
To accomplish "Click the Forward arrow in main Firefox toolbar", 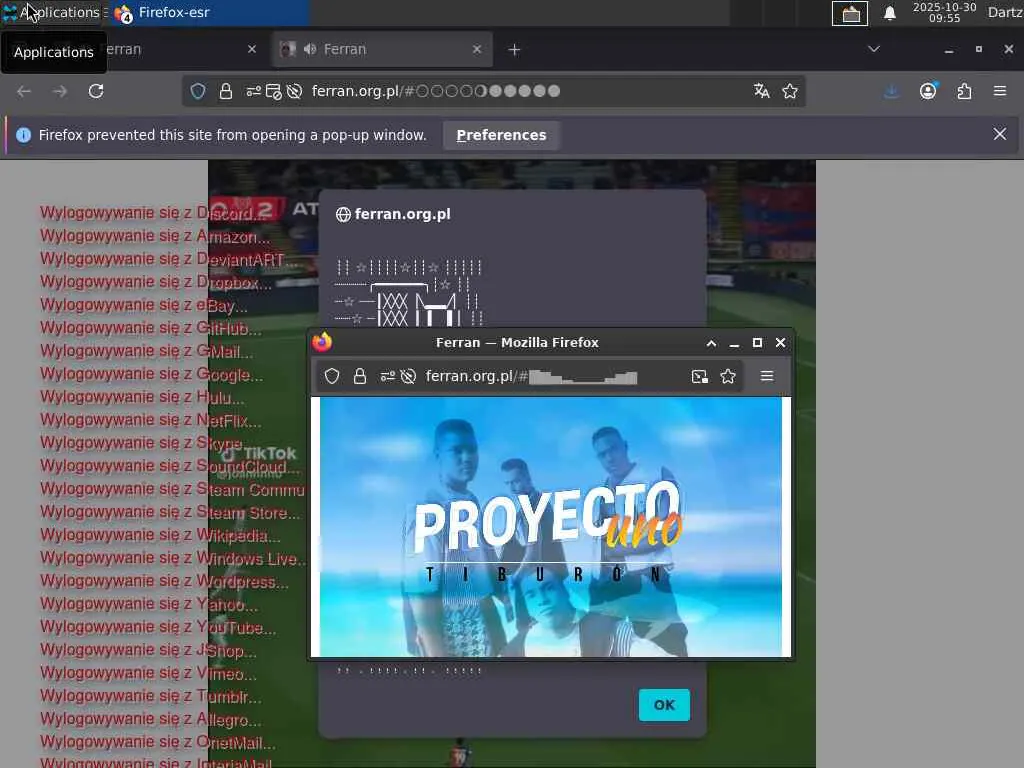I will click(x=59, y=91).
